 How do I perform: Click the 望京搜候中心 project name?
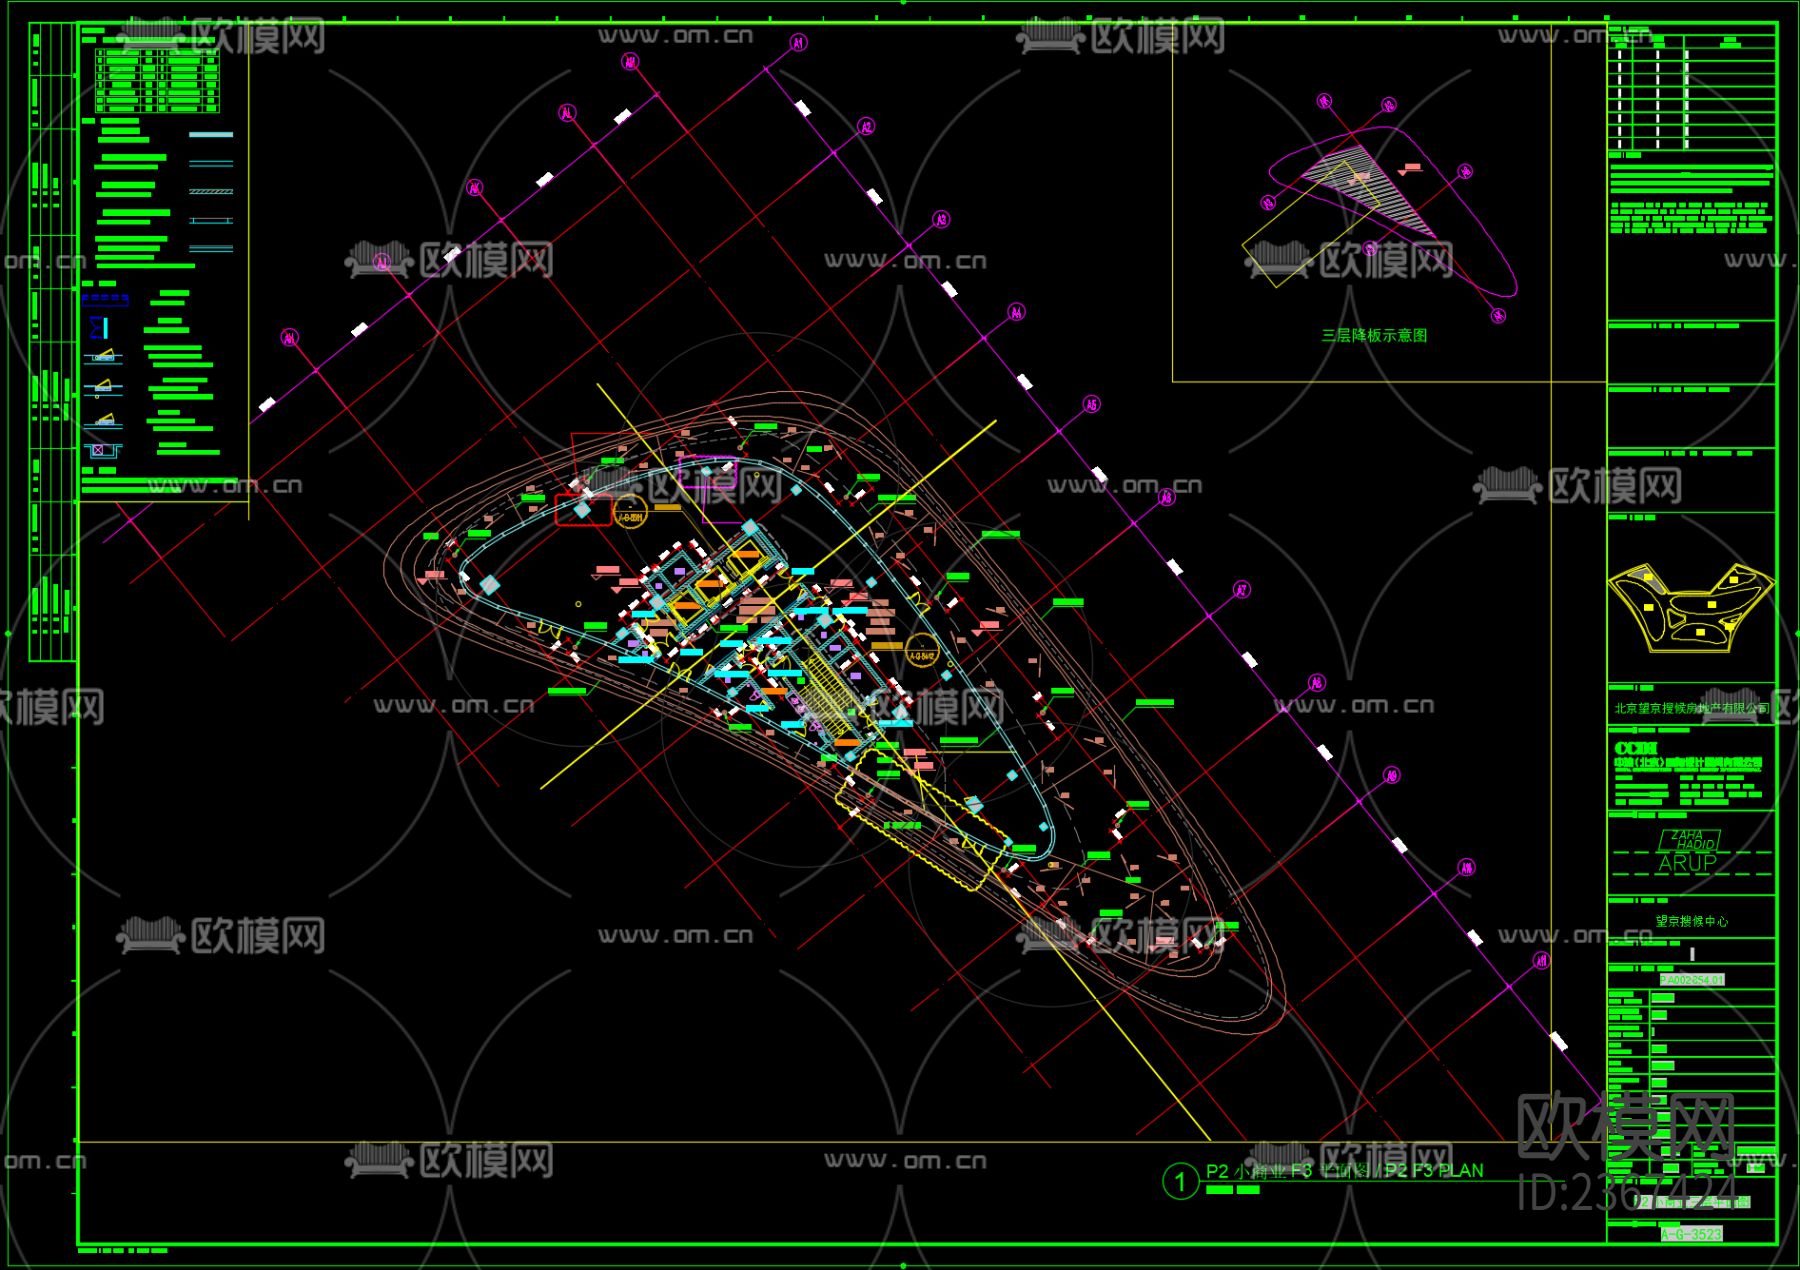coord(1691,921)
